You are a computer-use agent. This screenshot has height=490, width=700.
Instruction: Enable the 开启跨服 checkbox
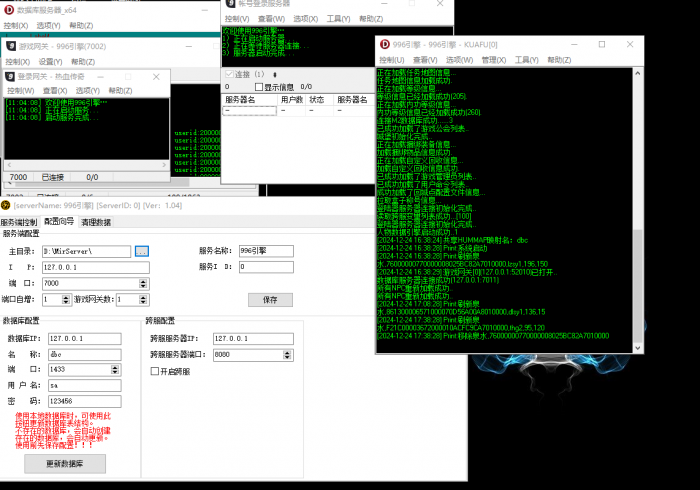click(155, 371)
